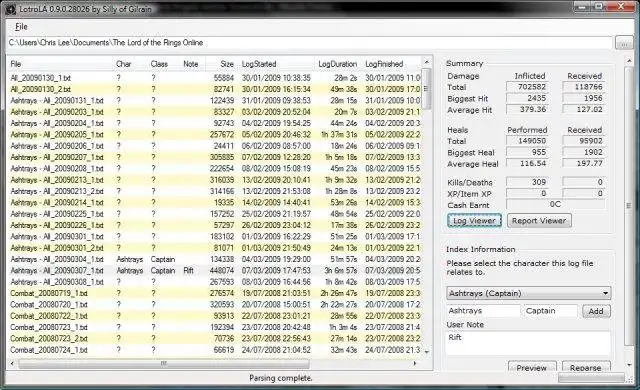Click the 448074 size cell
Image resolution: width=640 pixels, height=390 pixels.
pyautogui.click(x=222, y=270)
